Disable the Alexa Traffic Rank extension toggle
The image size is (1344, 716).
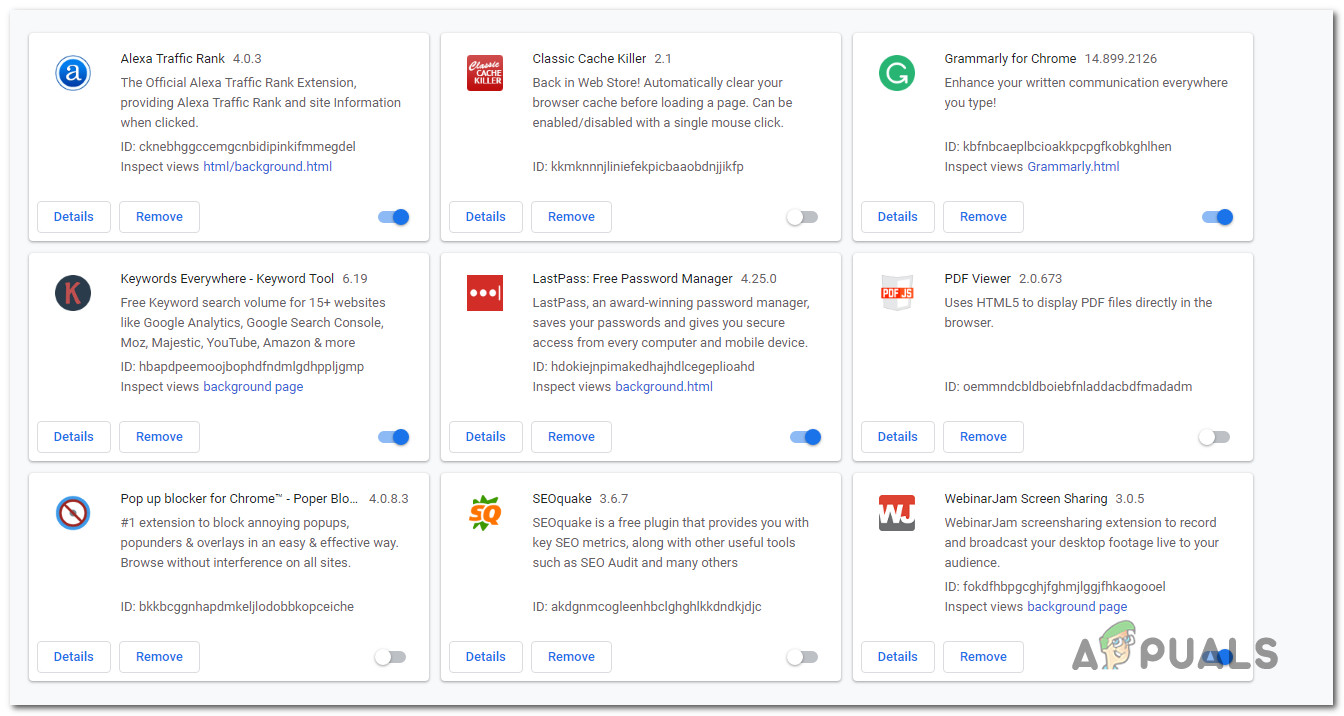click(394, 217)
